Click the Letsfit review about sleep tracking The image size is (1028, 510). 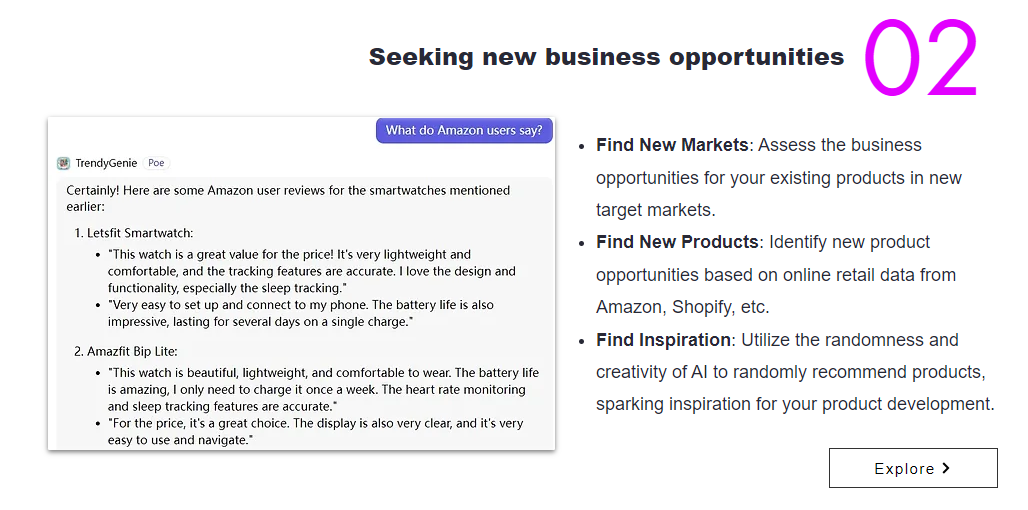click(x=311, y=271)
